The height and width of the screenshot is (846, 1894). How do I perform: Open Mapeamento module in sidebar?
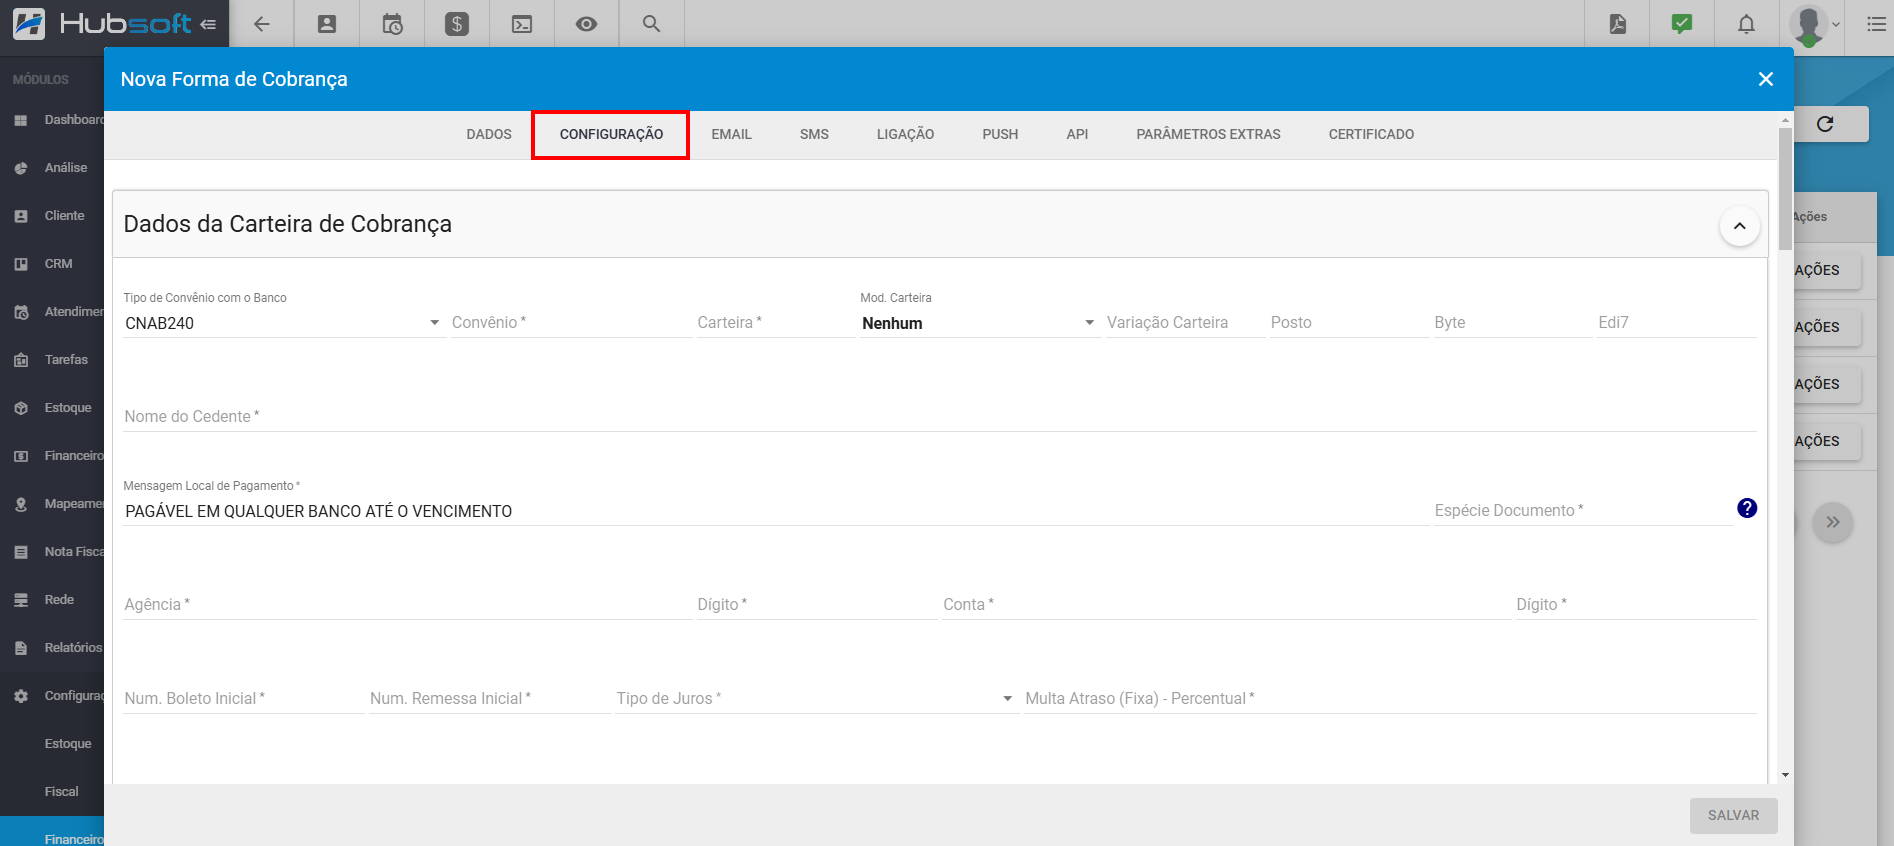[x=52, y=504]
